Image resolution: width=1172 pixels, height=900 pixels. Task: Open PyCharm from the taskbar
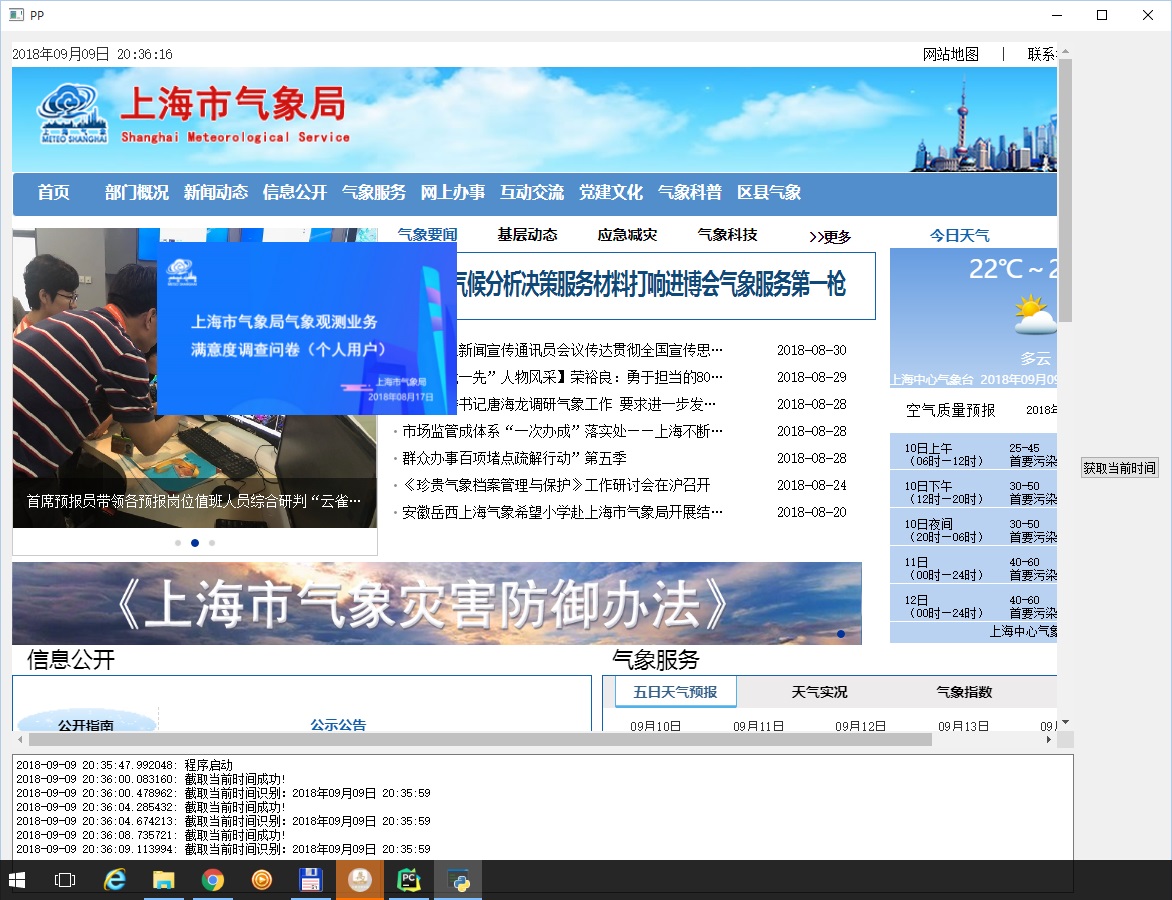tap(409, 880)
